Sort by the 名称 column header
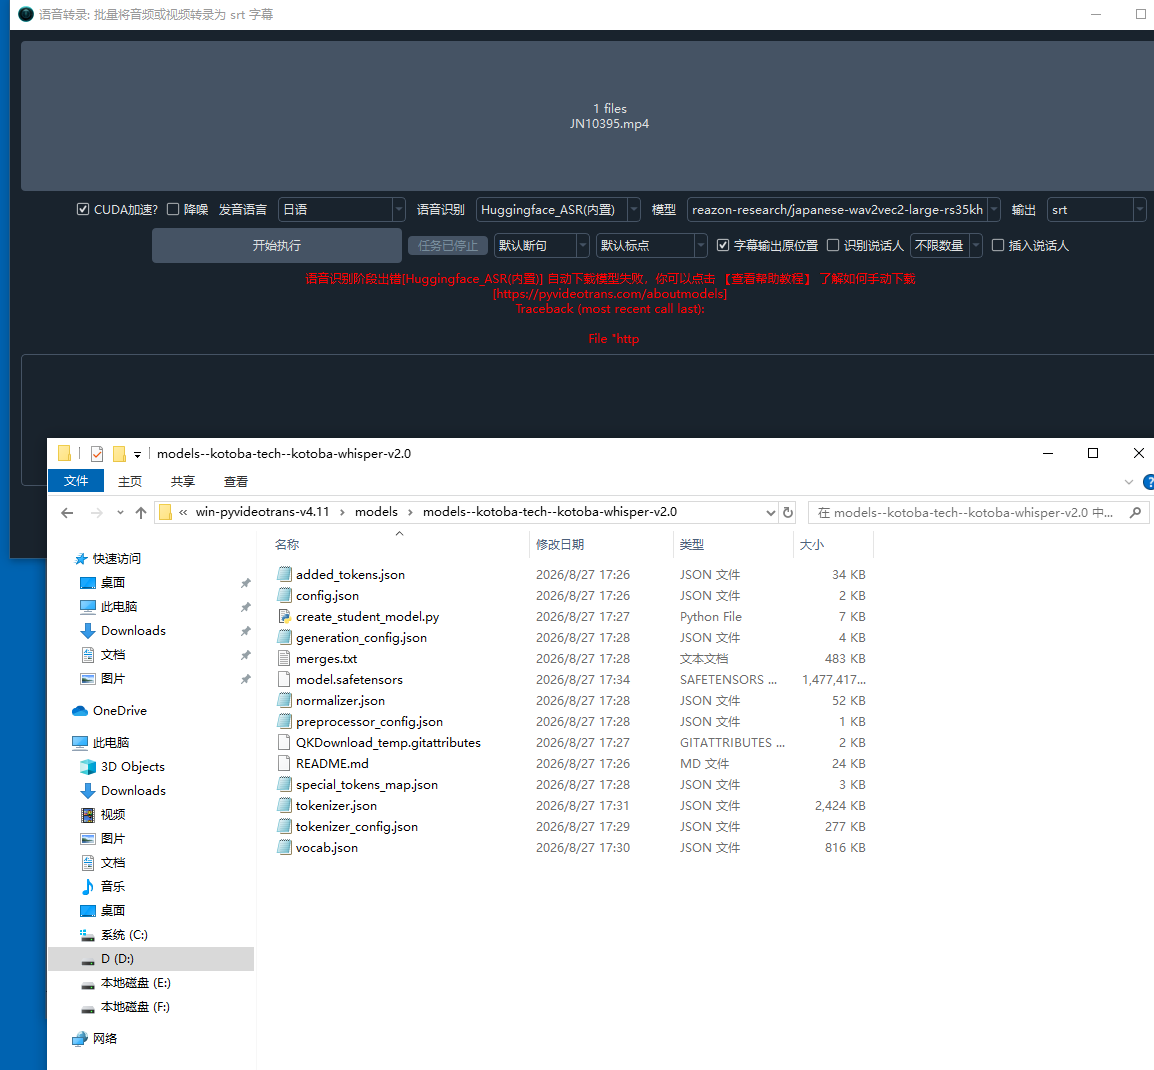 point(287,545)
